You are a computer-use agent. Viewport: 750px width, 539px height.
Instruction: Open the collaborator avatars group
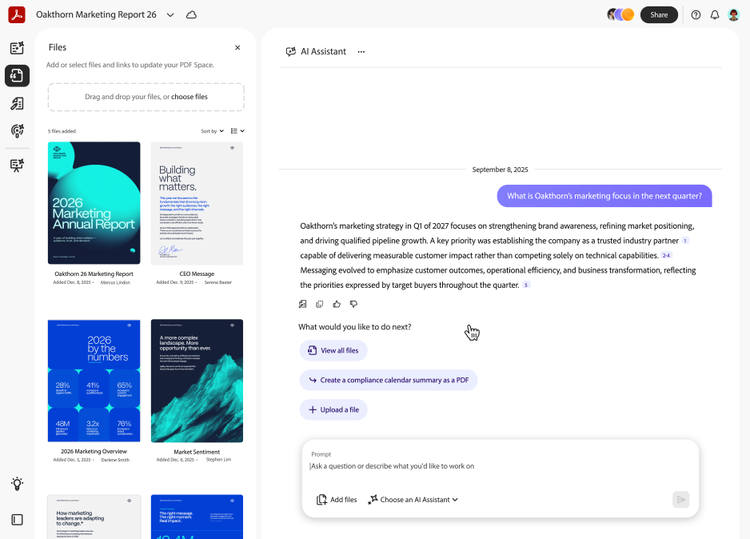click(620, 15)
